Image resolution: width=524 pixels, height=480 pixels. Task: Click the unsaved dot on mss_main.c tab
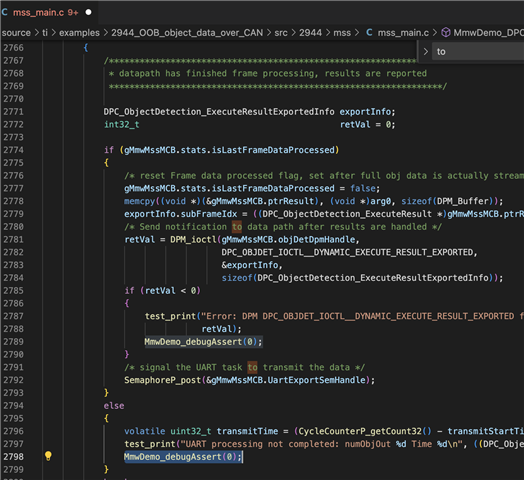[89, 12]
